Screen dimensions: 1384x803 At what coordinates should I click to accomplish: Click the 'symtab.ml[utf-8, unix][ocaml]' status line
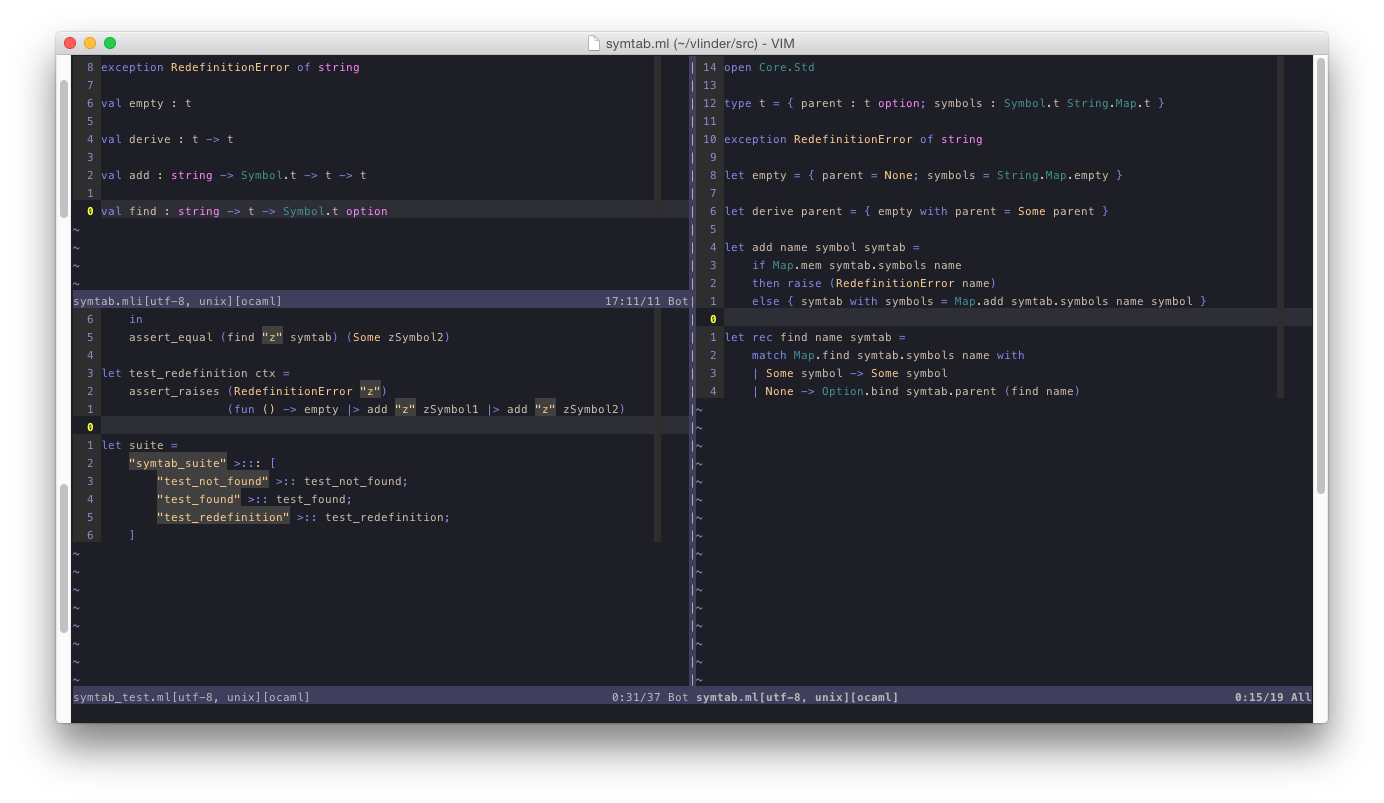797,697
